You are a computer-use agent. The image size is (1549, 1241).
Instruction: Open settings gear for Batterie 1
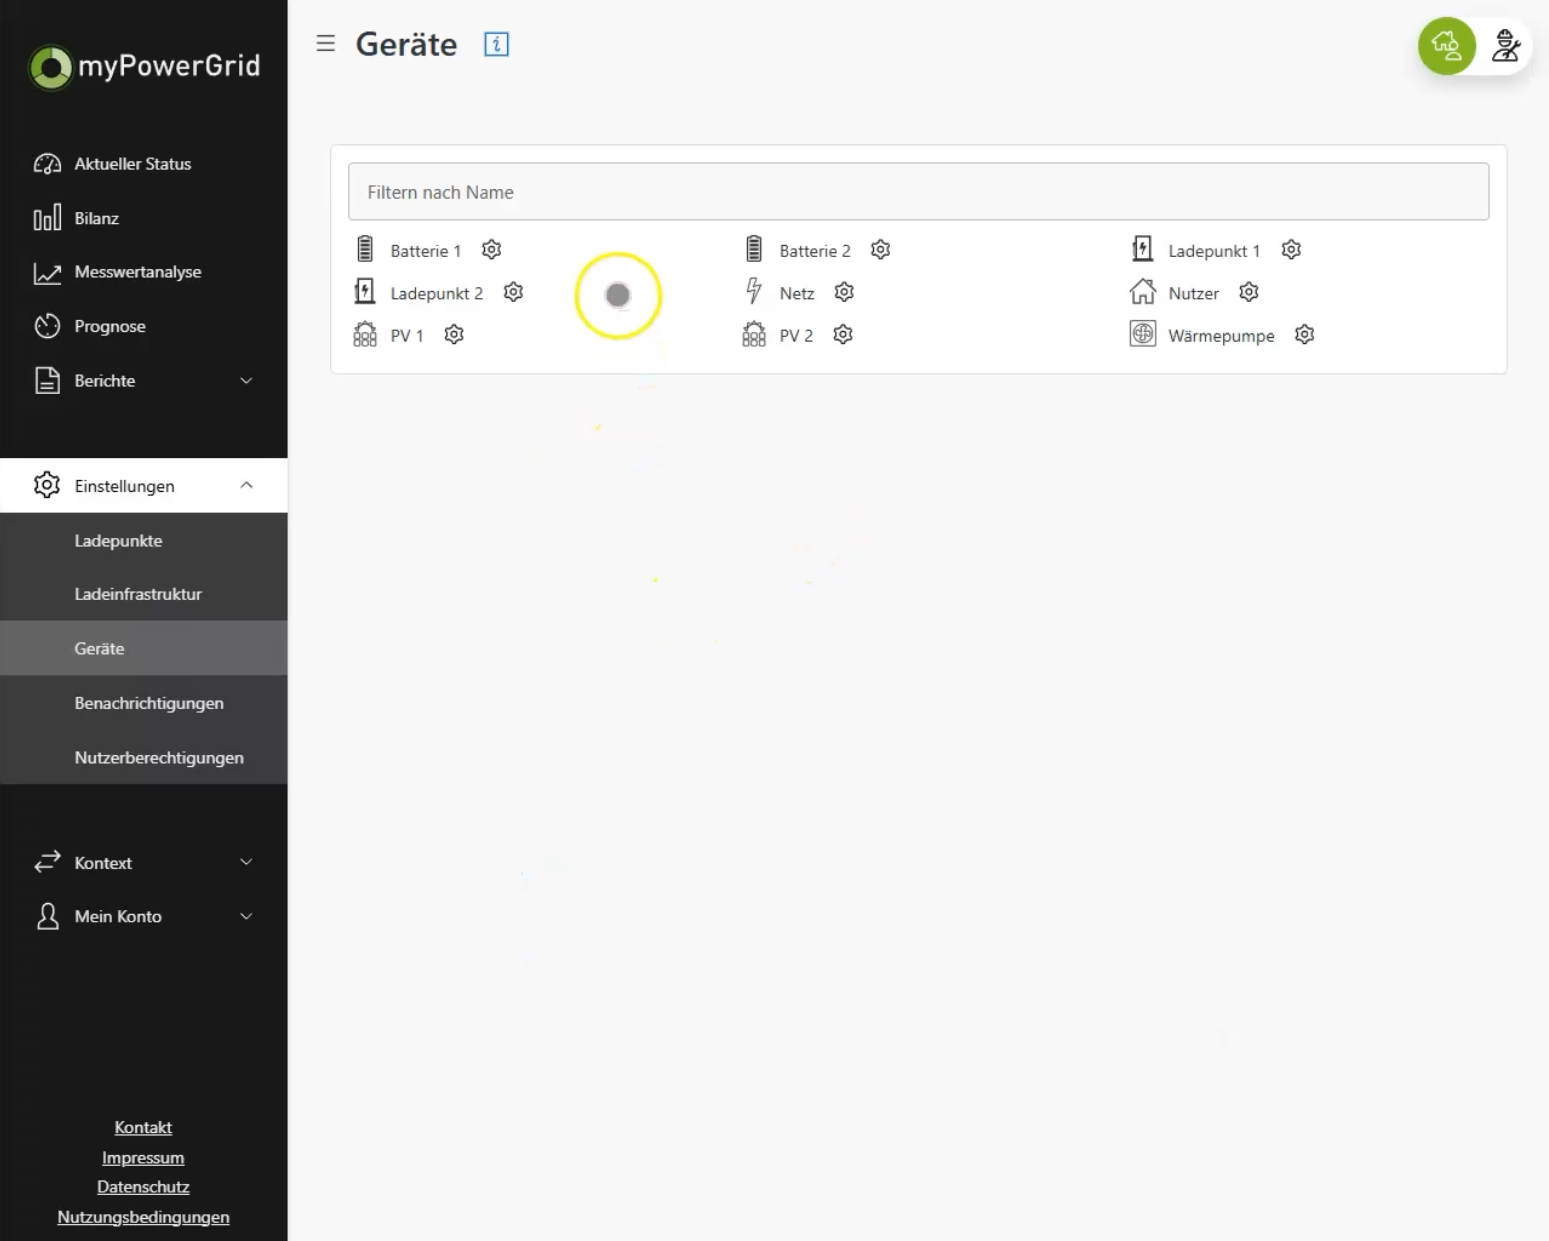tap(491, 250)
